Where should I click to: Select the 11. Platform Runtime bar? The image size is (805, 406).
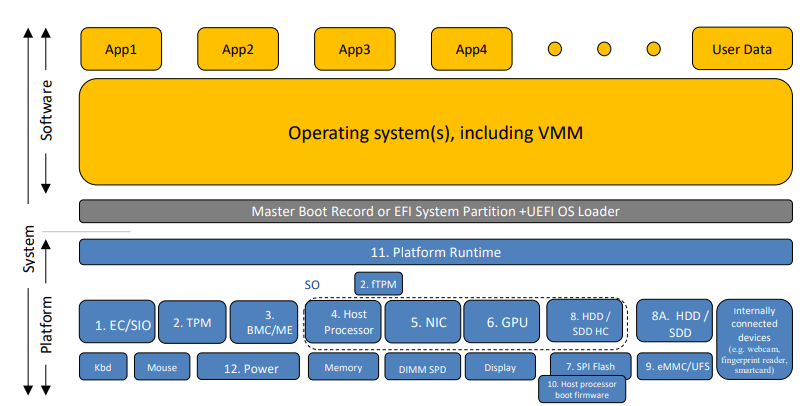[x=435, y=252]
